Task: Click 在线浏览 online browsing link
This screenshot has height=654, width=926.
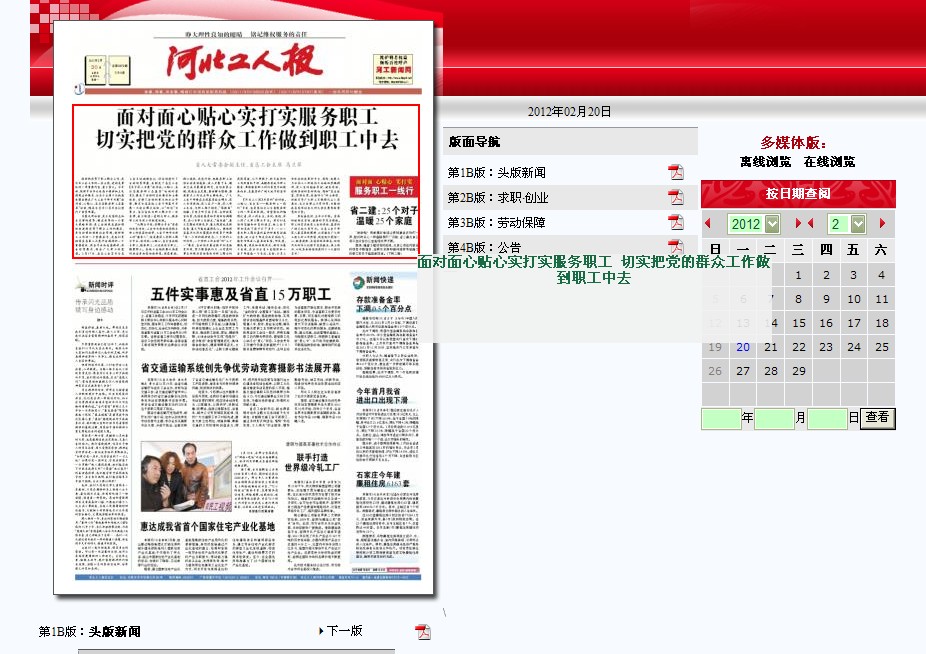Action: click(829, 161)
